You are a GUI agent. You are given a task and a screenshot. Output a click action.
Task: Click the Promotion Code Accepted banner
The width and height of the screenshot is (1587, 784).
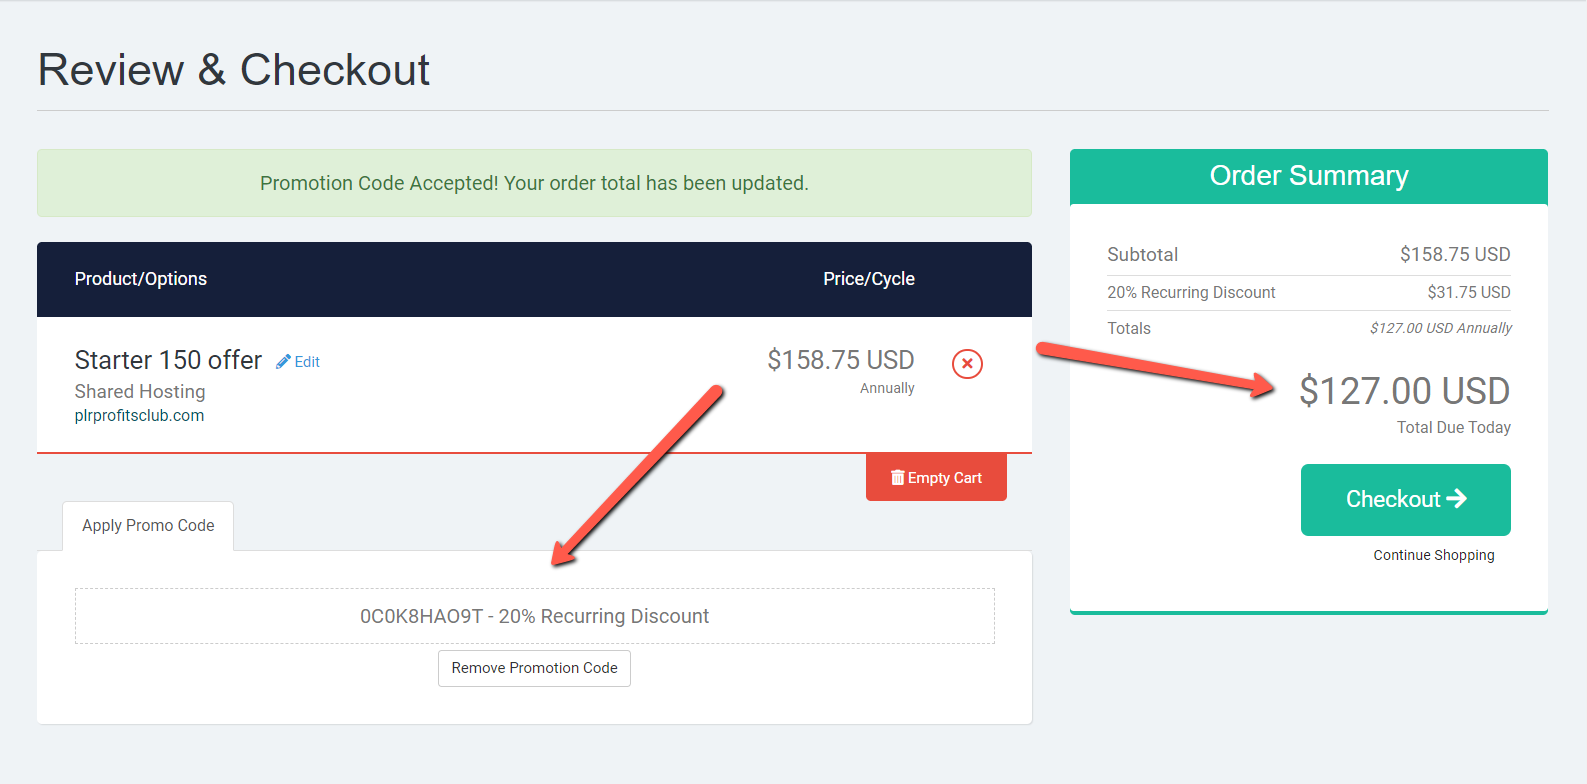(534, 183)
